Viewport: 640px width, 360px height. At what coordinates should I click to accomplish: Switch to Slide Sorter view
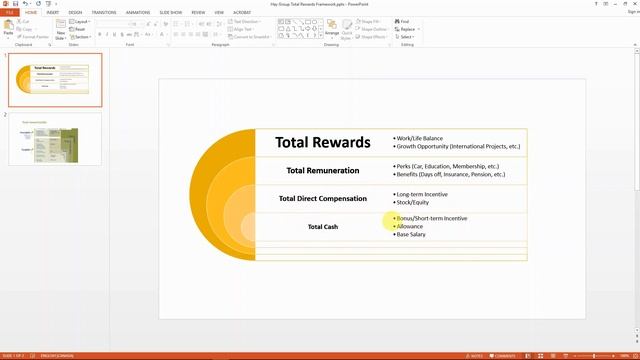tap(540, 356)
